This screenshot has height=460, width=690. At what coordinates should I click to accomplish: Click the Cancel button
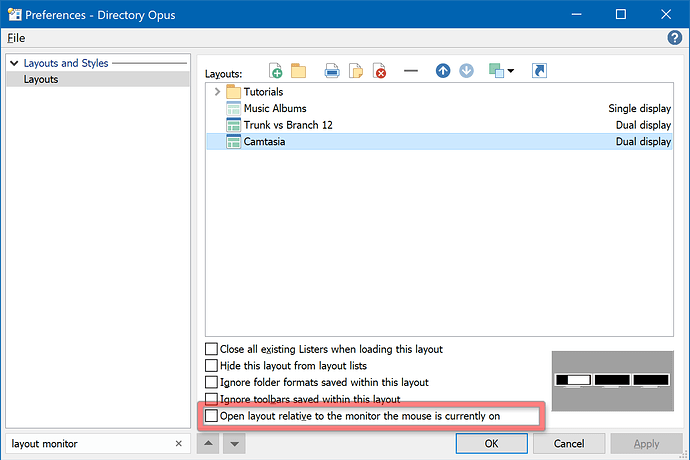click(x=569, y=443)
